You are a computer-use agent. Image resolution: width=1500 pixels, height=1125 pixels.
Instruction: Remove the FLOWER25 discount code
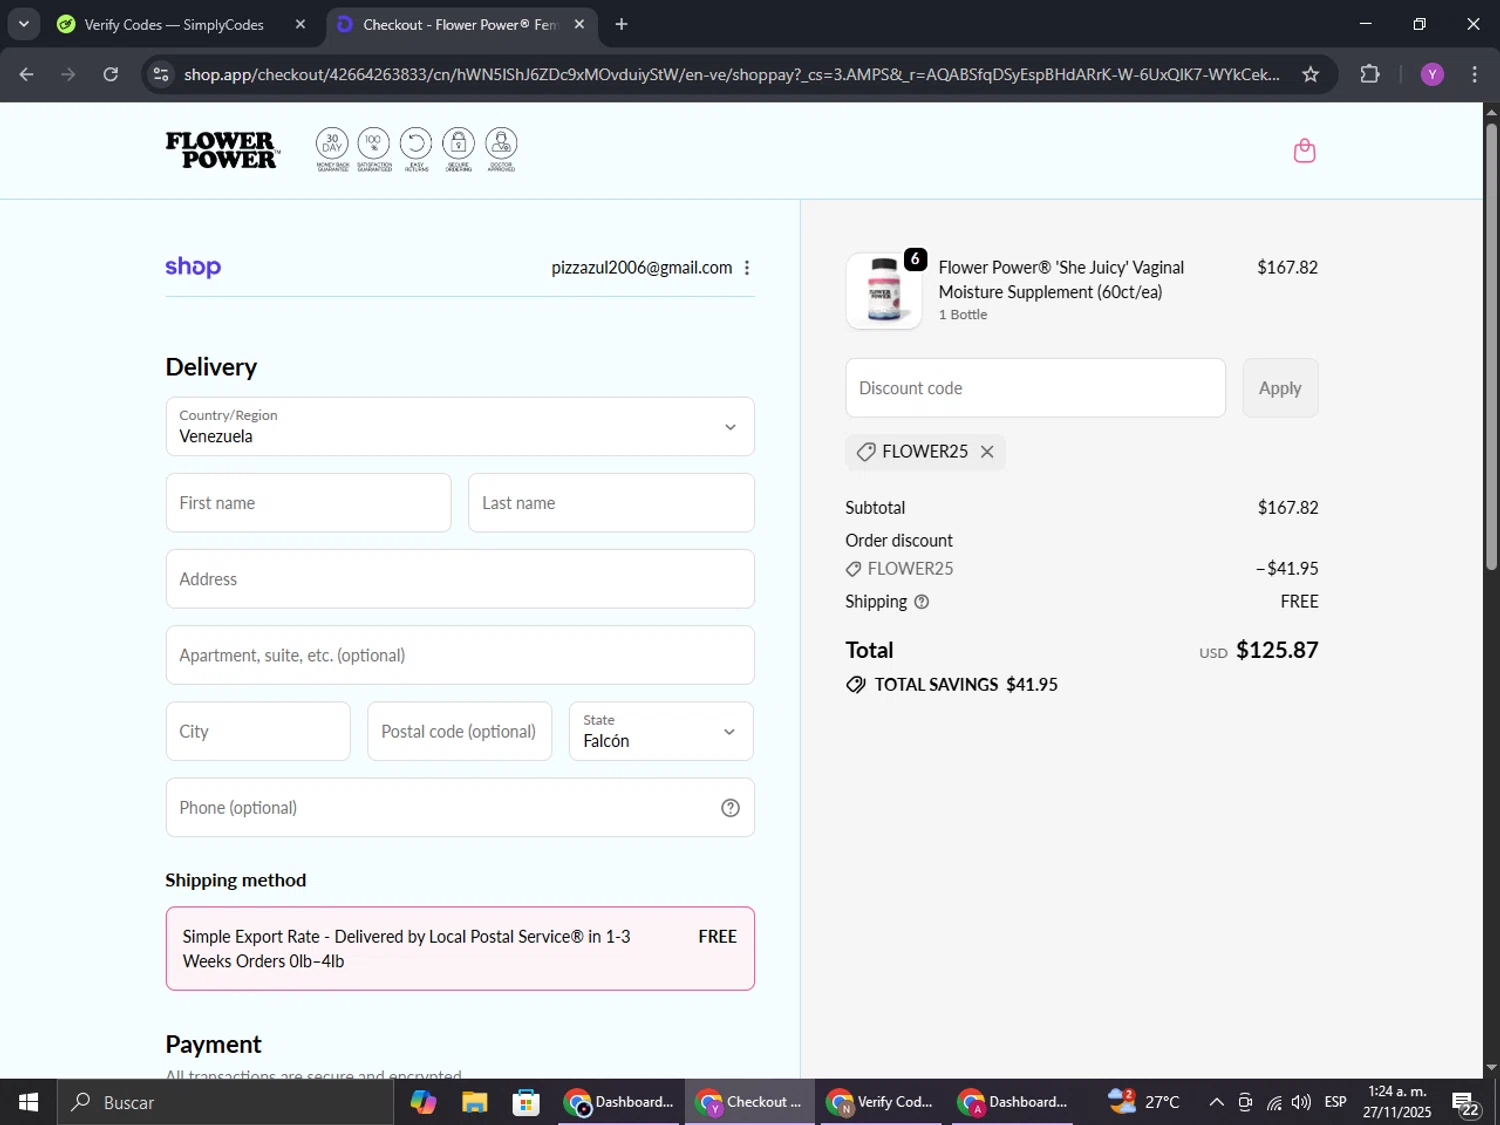click(x=987, y=452)
